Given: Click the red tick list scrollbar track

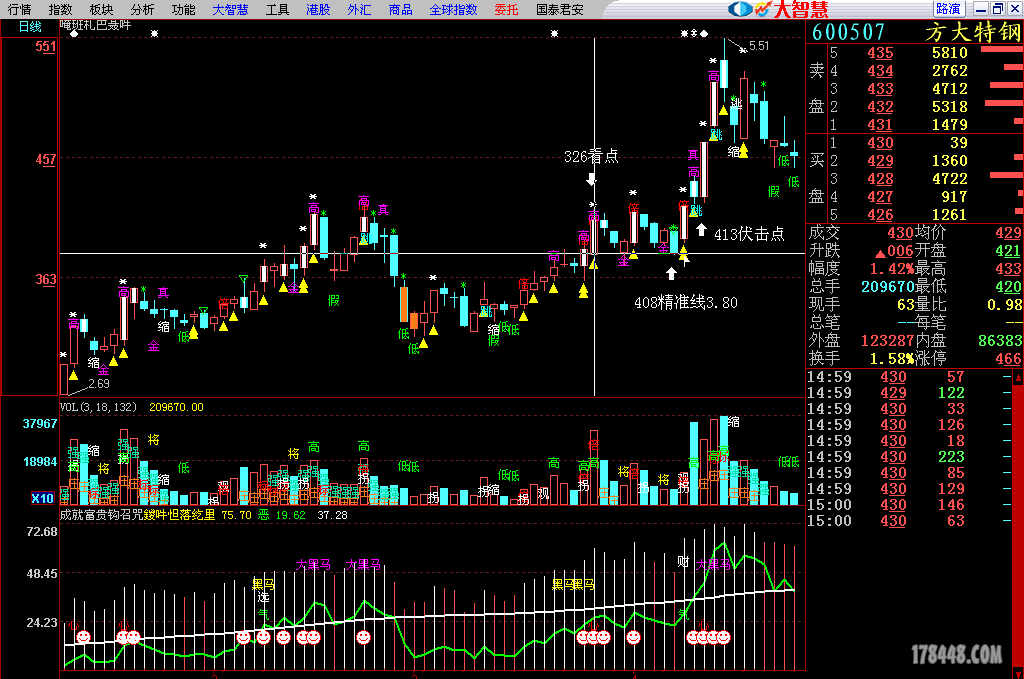Looking at the screenshot, I should (1018, 524).
